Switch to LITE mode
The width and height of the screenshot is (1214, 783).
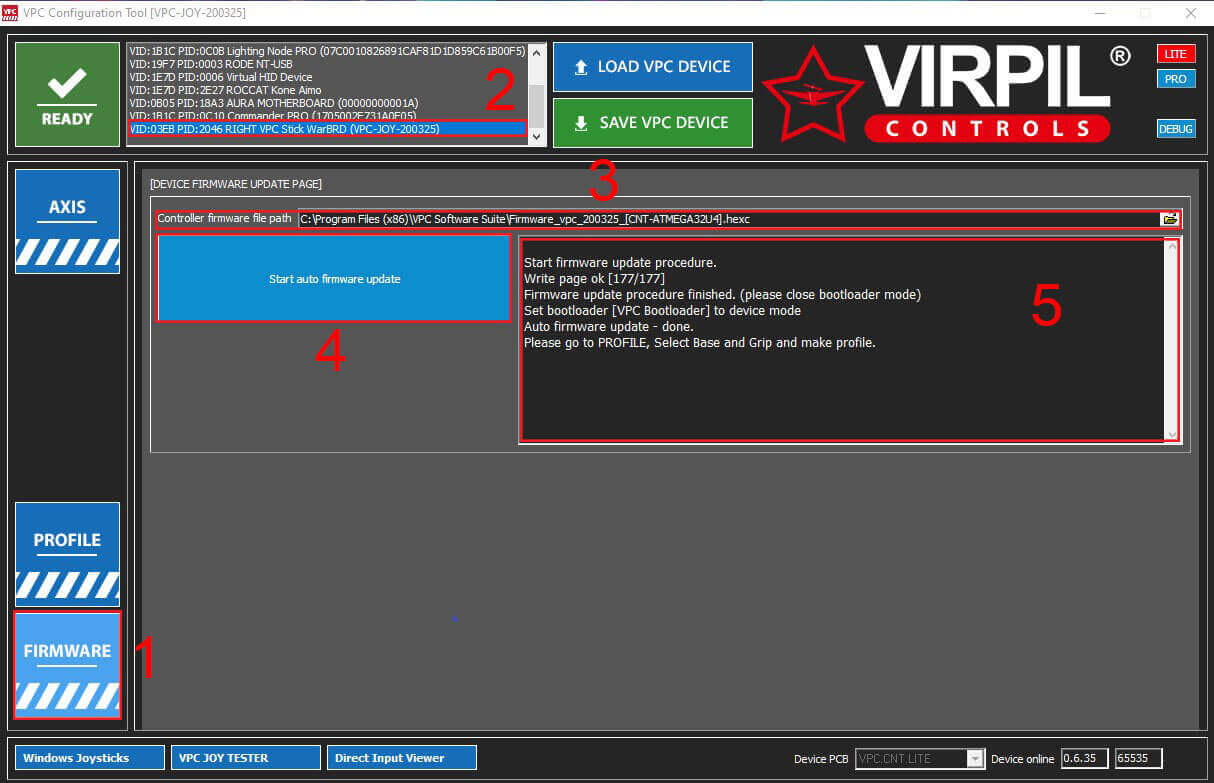(1176, 54)
